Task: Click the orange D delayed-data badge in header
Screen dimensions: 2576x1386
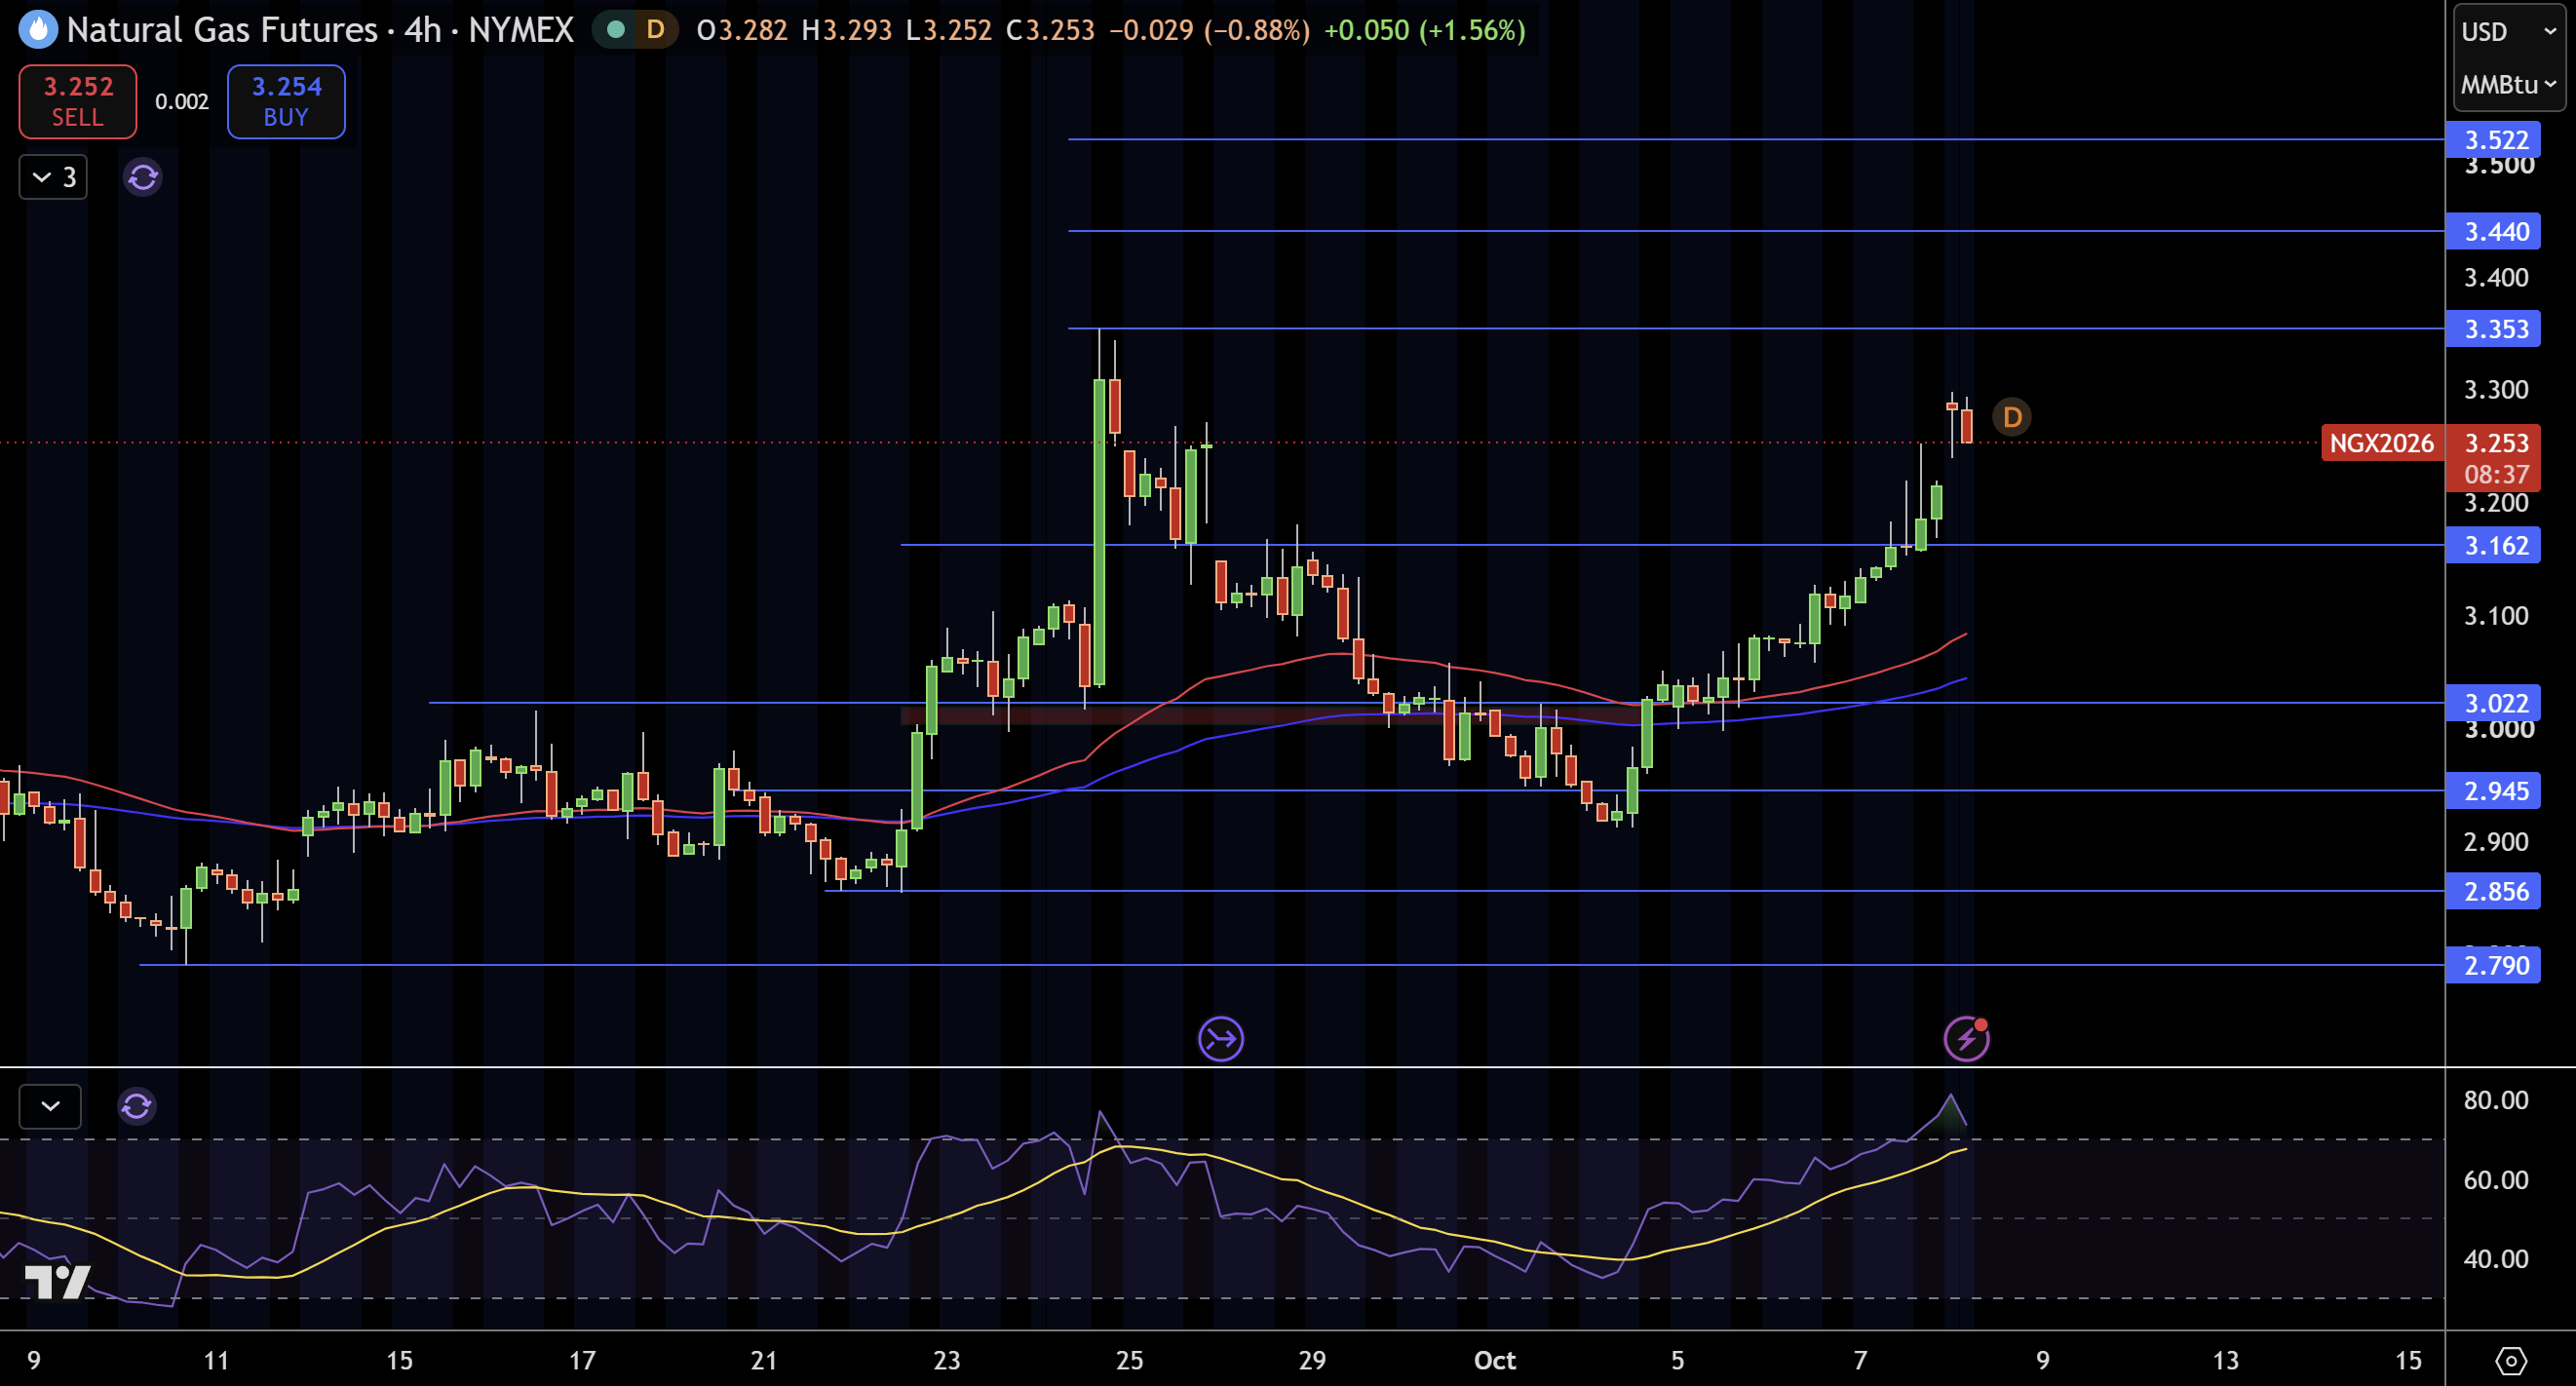Action: [x=655, y=30]
